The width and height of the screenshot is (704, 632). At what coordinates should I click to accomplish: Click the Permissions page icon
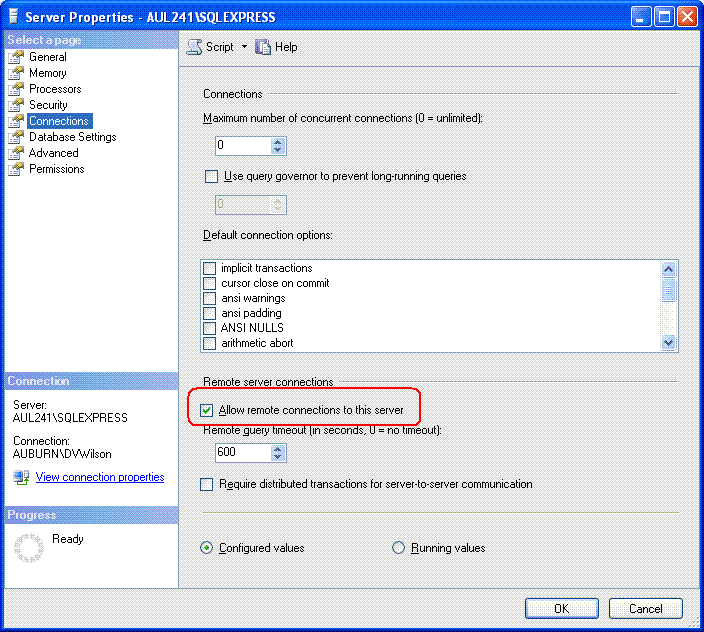coord(16,169)
